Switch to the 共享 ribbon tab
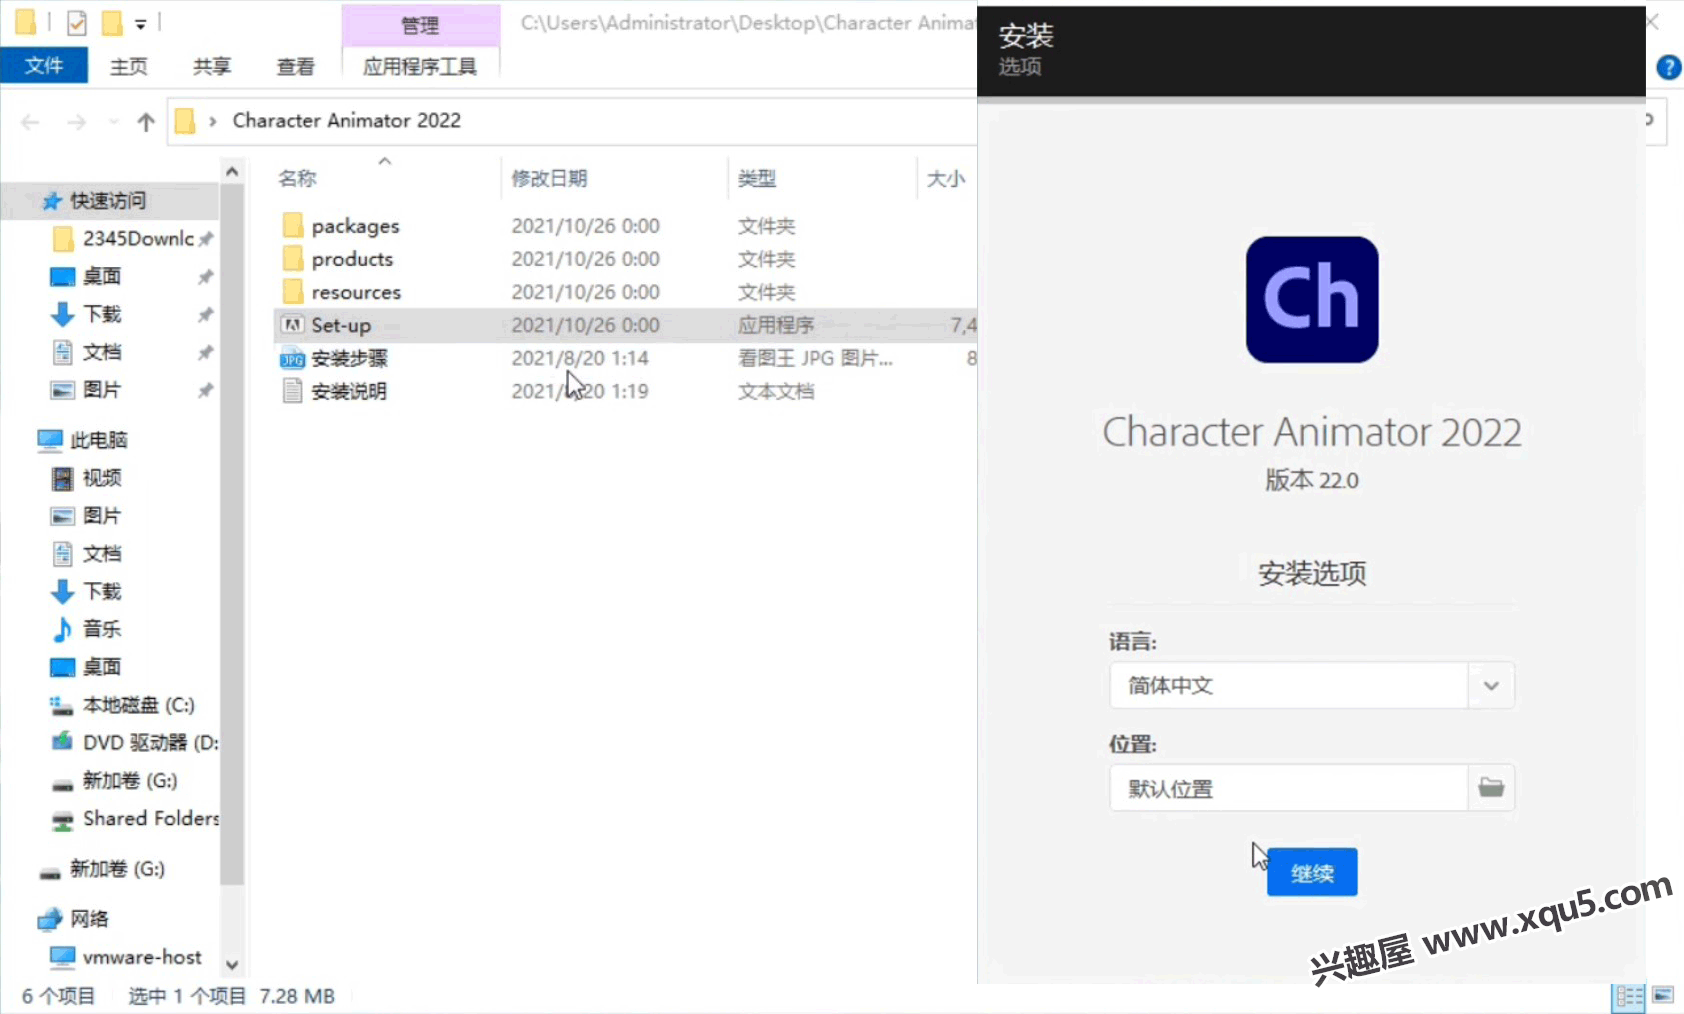This screenshot has height=1014, width=1684. [212, 66]
